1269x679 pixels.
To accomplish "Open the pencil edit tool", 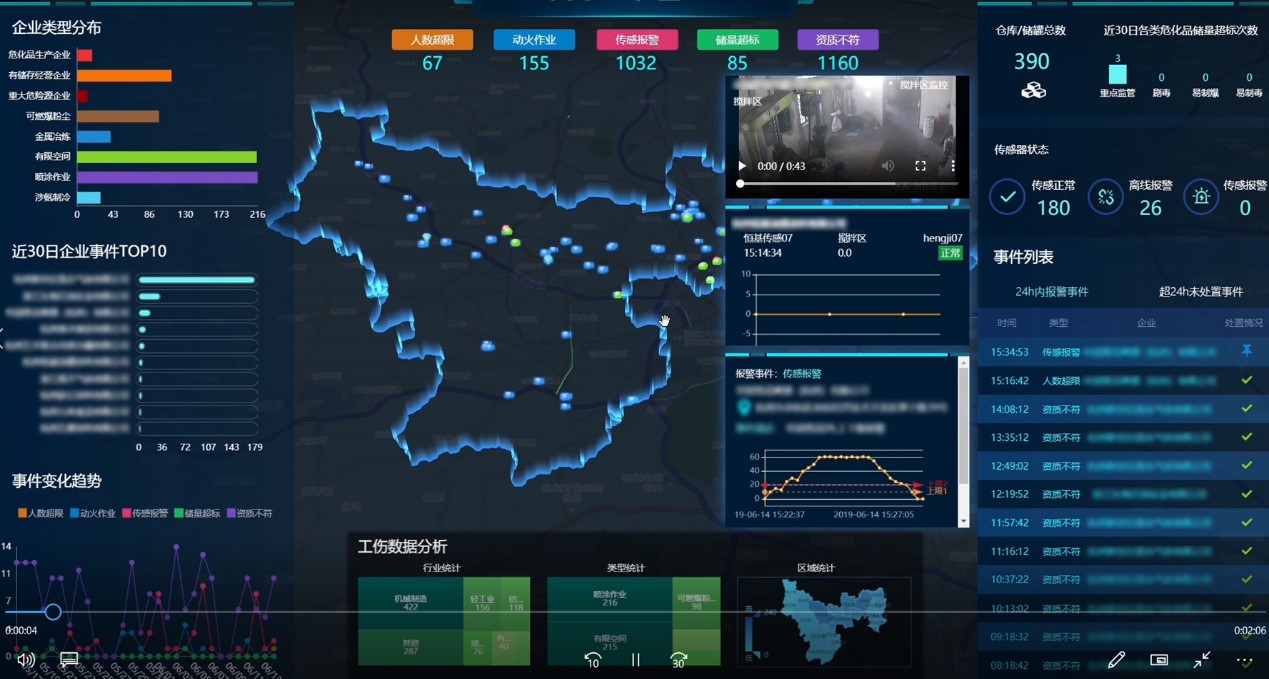I will click(x=1116, y=660).
